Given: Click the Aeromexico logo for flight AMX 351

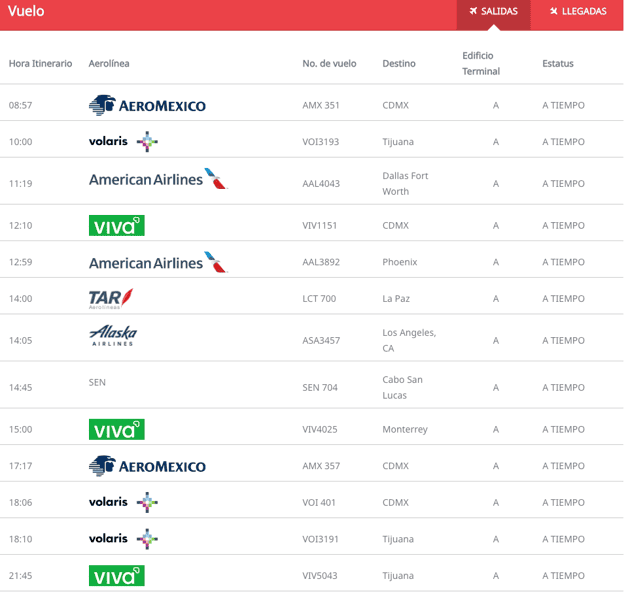Looking at the screenshot, I should point(147,105).
